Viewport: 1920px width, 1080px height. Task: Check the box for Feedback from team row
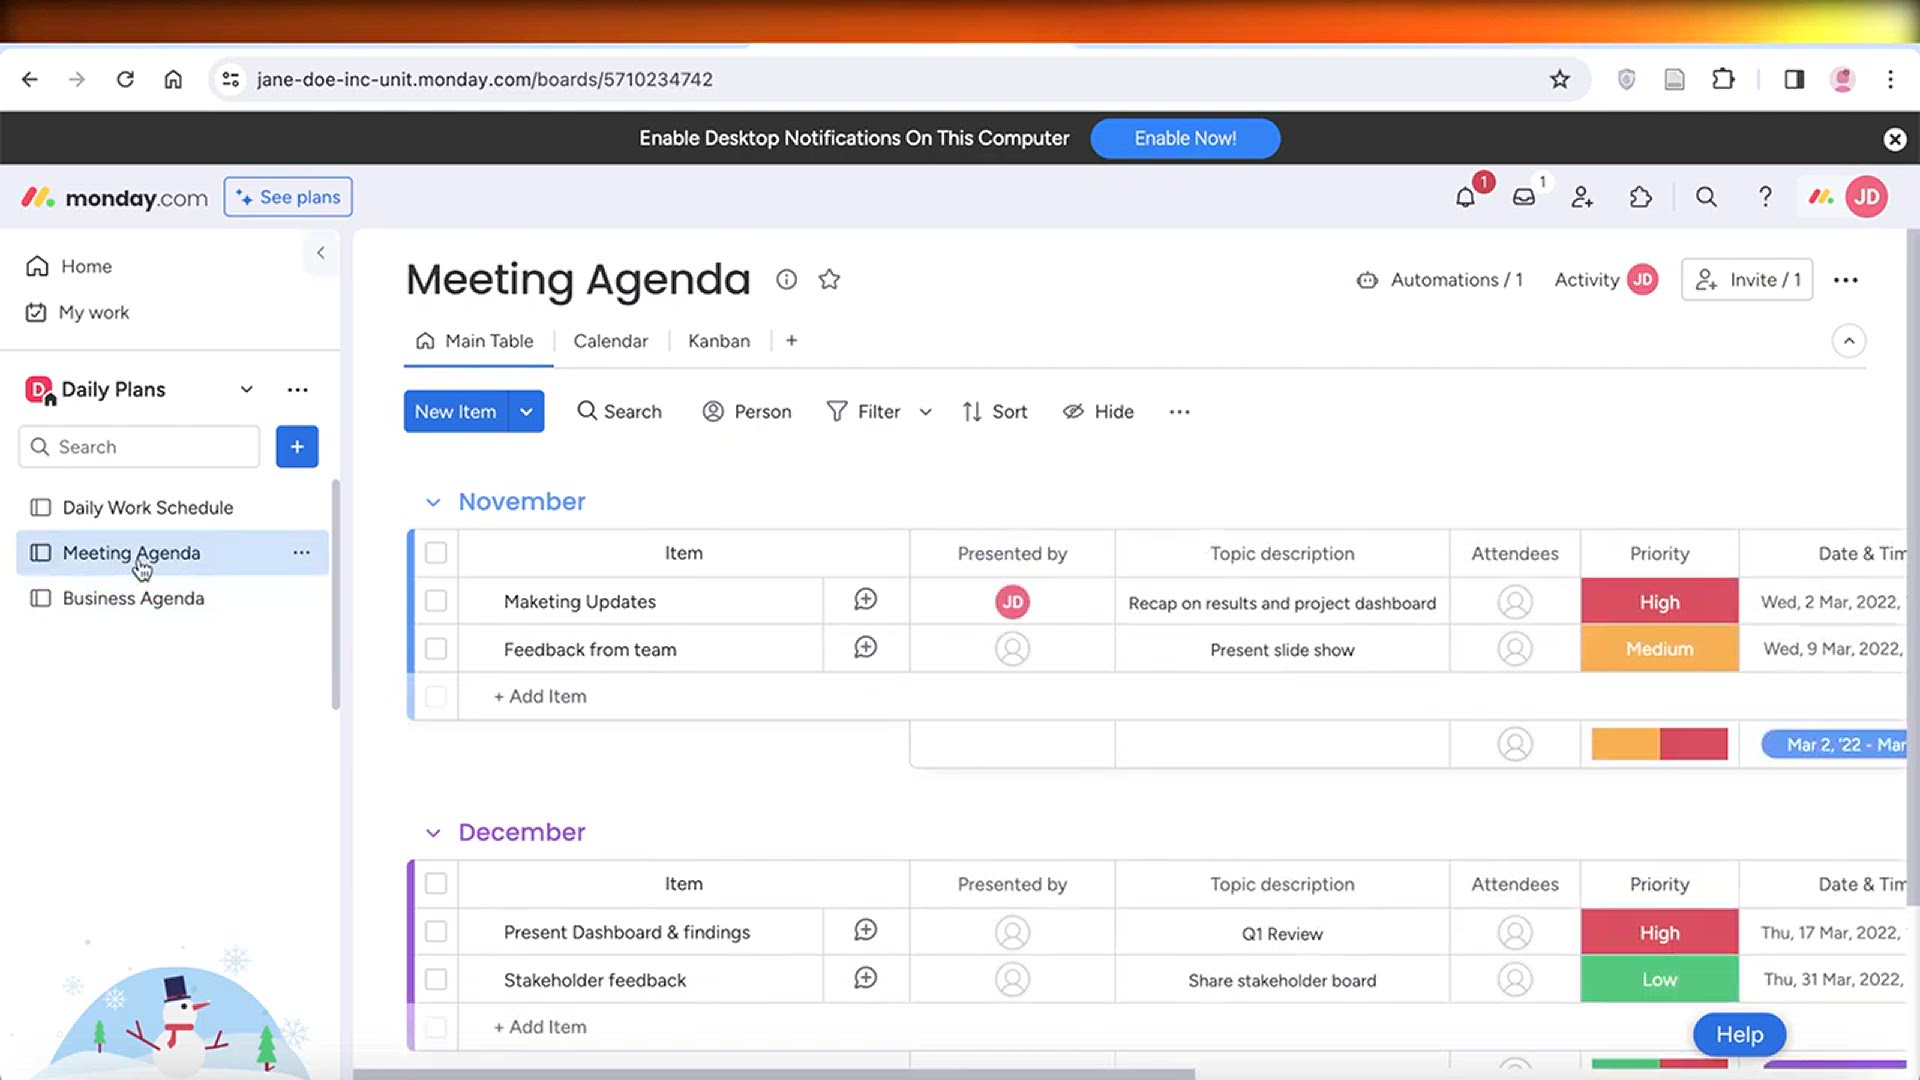point(436,649)
